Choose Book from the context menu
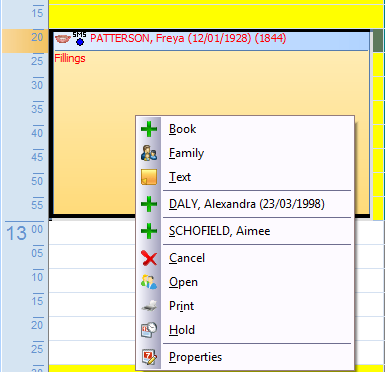 [x=245, y=129]
